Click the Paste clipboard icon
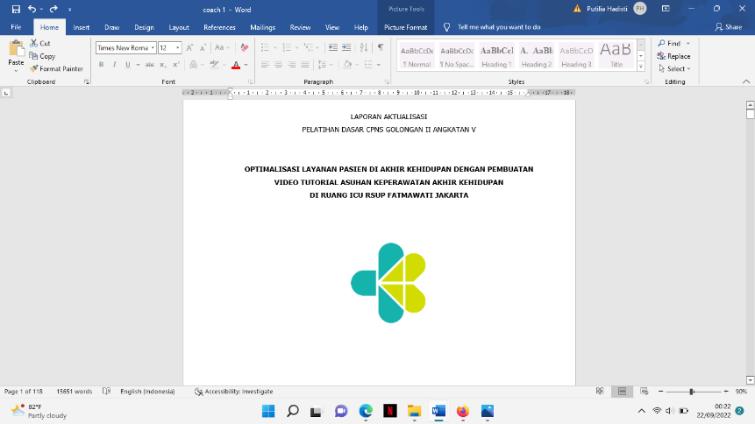755x424 pixels. tap(16, 49)
